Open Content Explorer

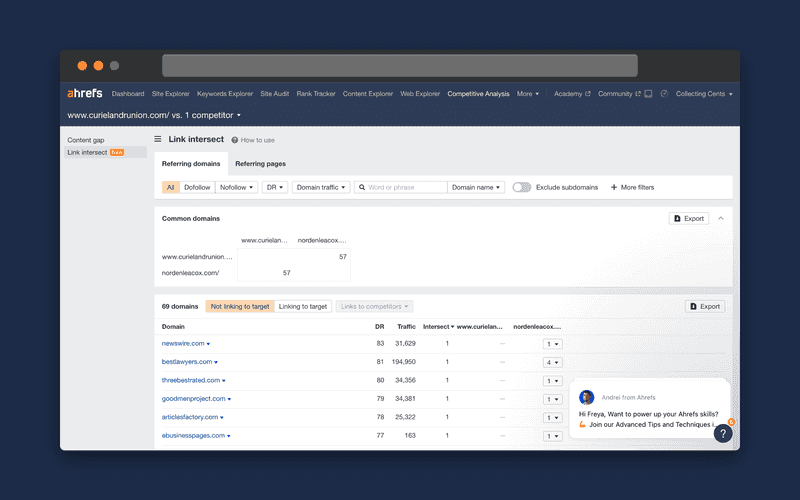[368, 94]
